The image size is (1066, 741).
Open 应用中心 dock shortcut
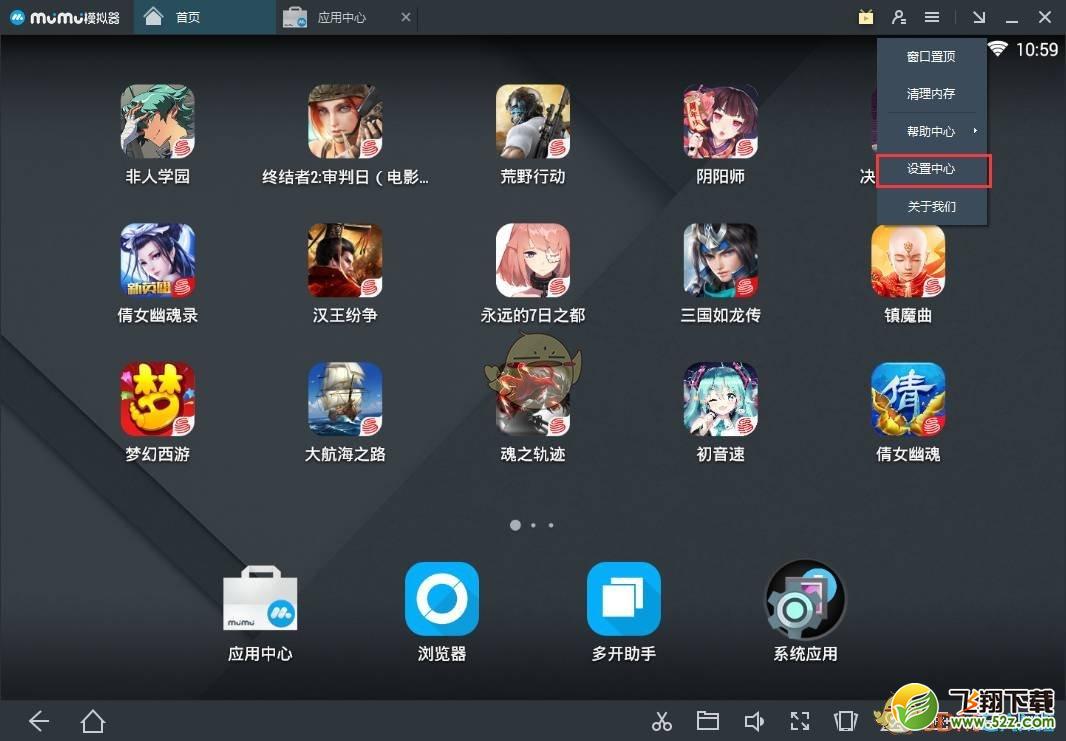(x=260, y=598)
